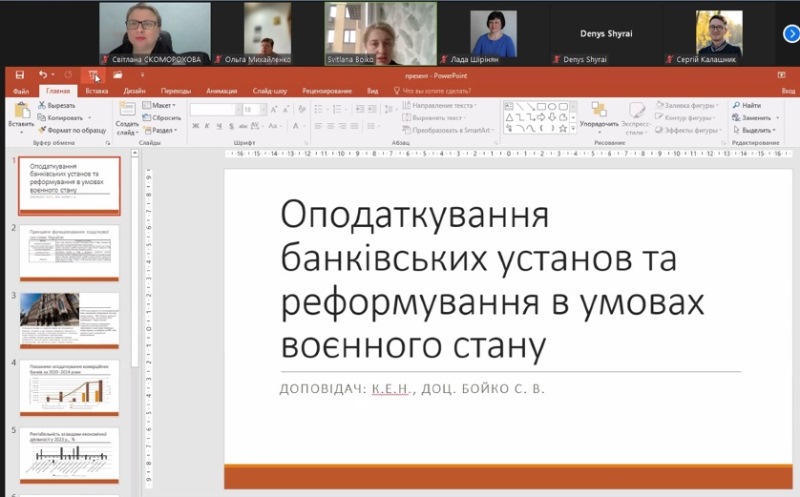800x497 pixels.
Task: Open Shape Outline (Контур фигуры) dropdown
Action: point(685,117)
